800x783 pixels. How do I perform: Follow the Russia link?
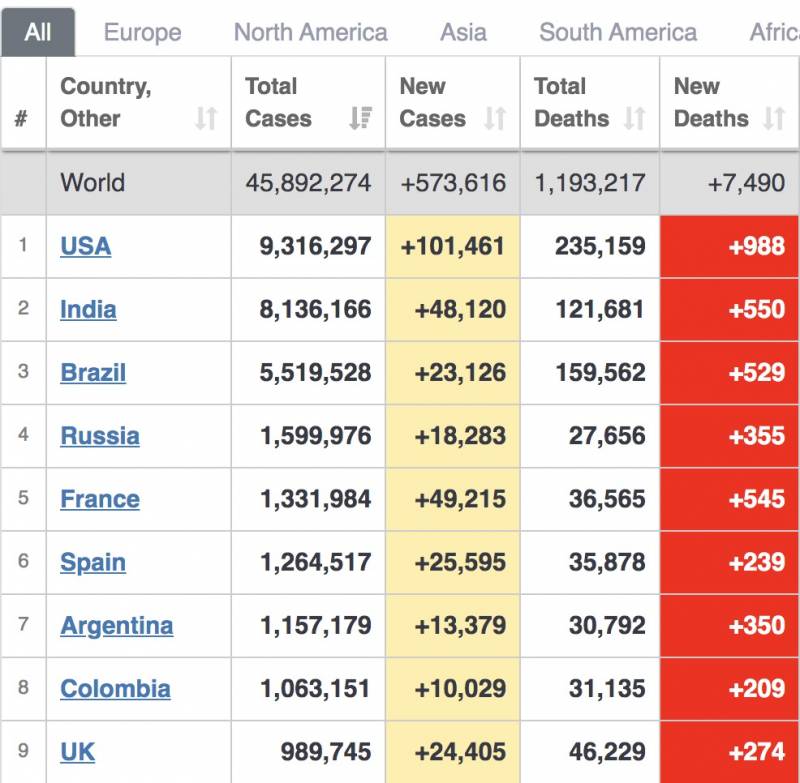pyautogui.click(x=99, y=436)
